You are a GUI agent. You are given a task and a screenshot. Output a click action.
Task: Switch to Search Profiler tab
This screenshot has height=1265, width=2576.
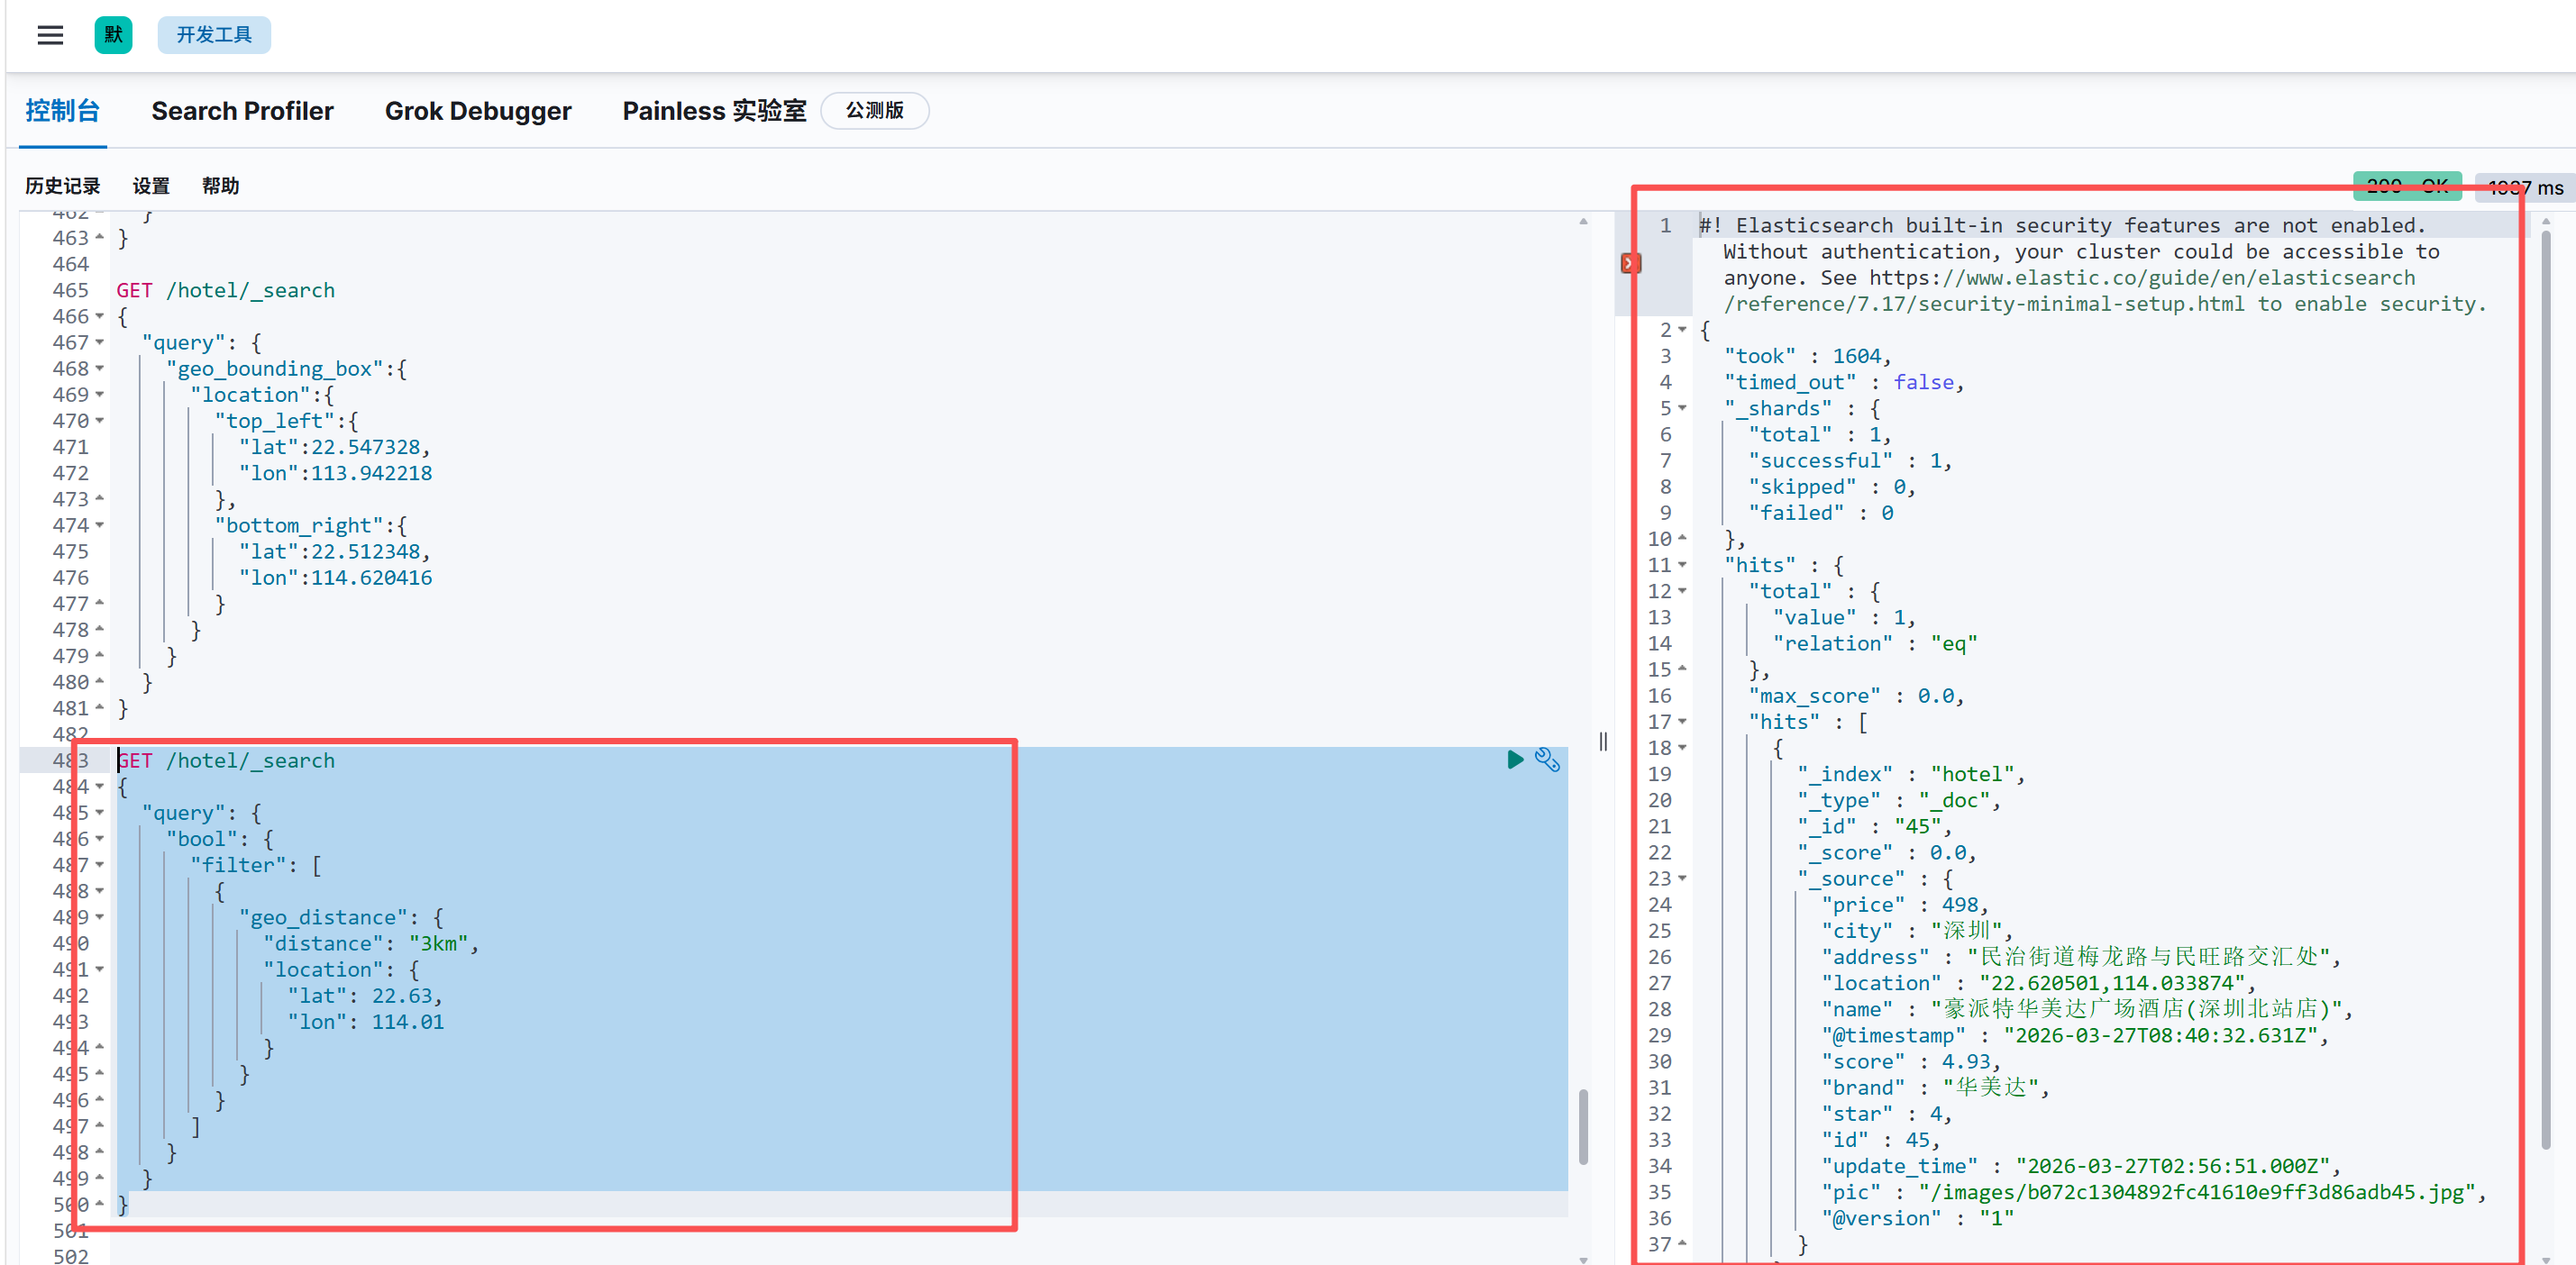242,111
